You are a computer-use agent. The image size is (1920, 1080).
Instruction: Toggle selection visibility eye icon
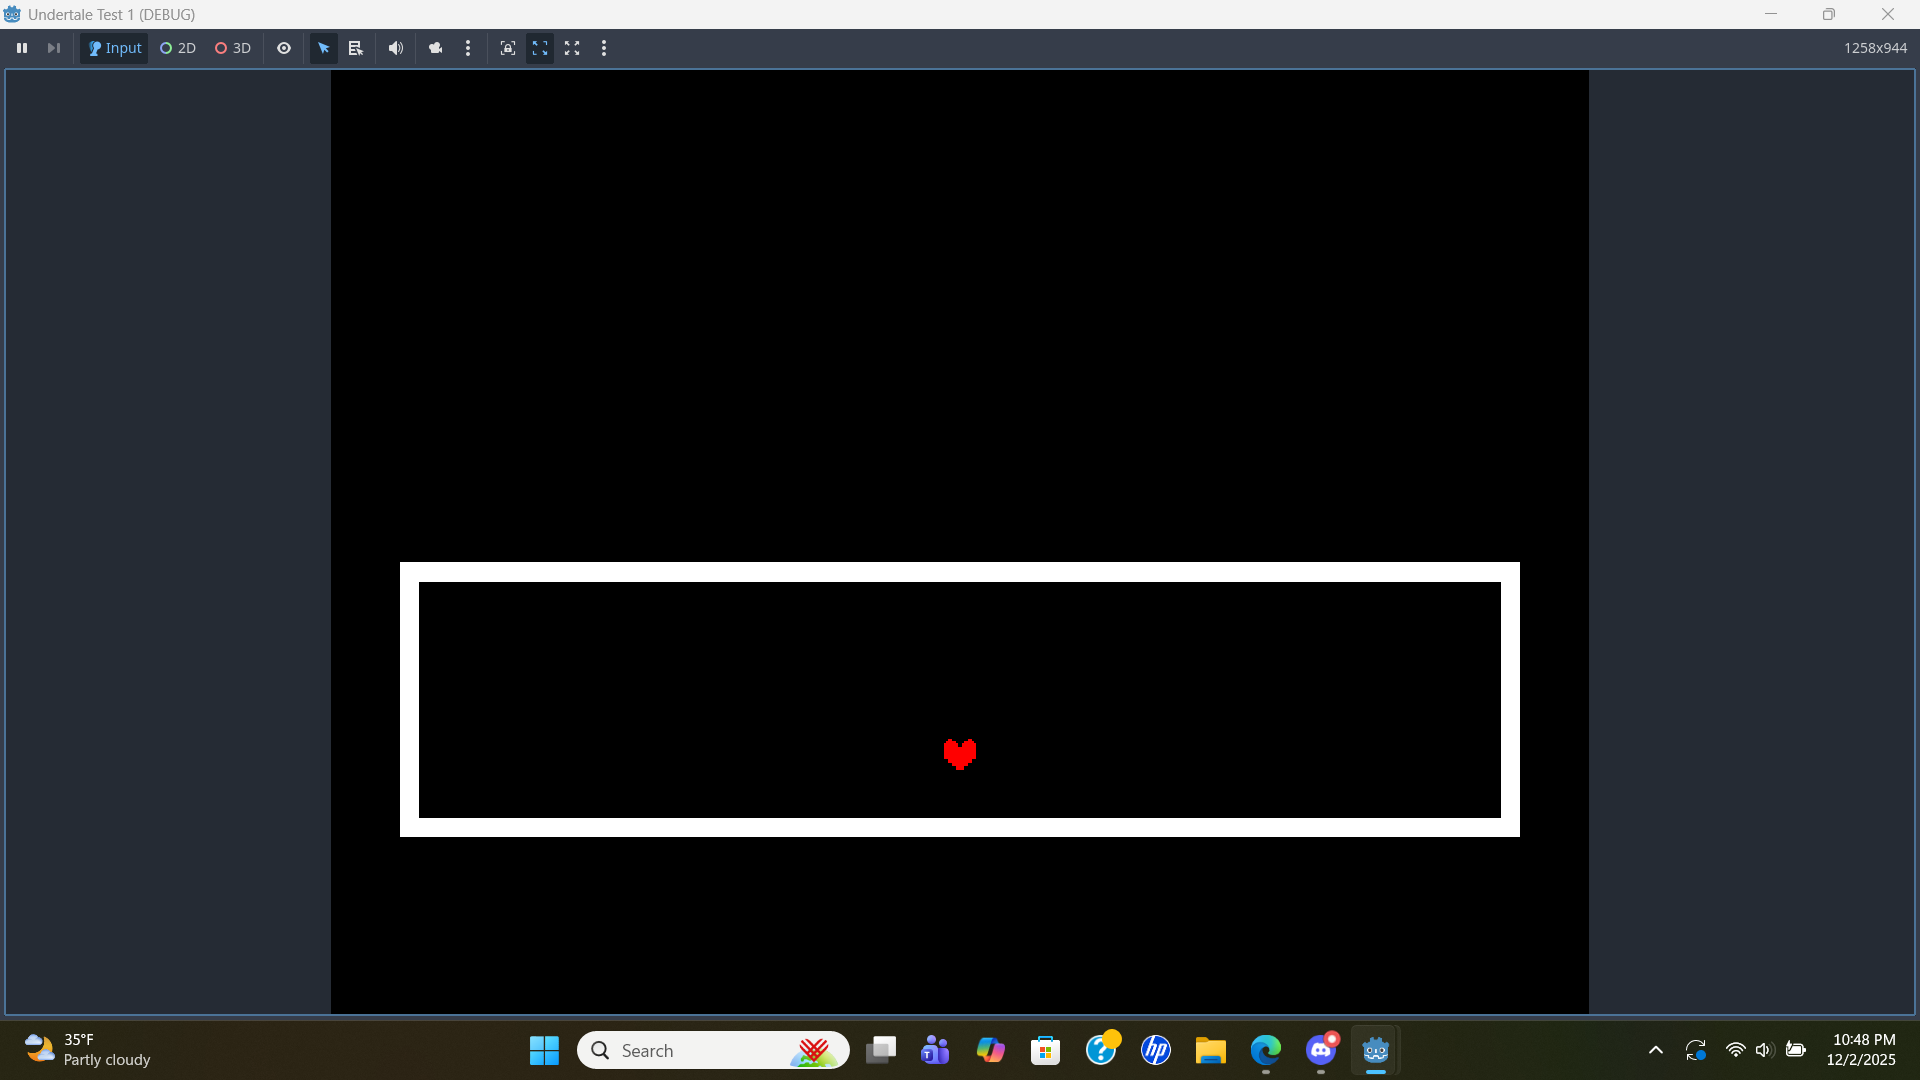tap(284, 48)
